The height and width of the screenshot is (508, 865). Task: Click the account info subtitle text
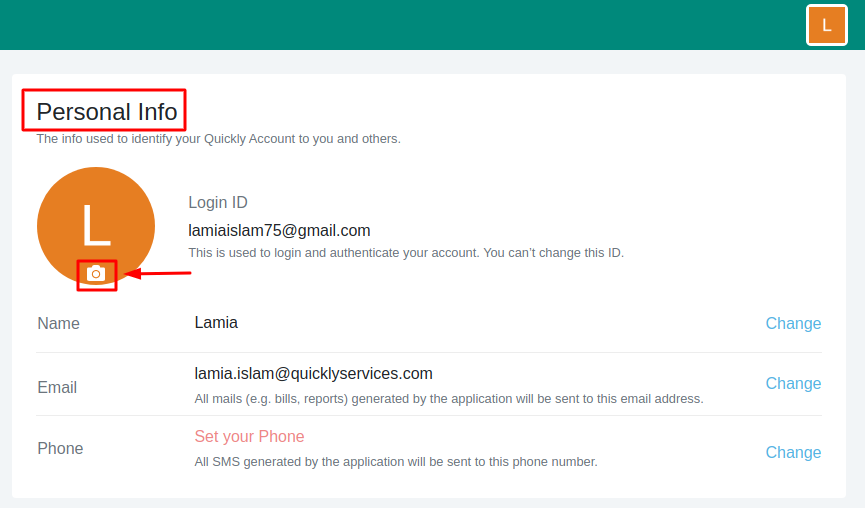(x=218, y=139)
